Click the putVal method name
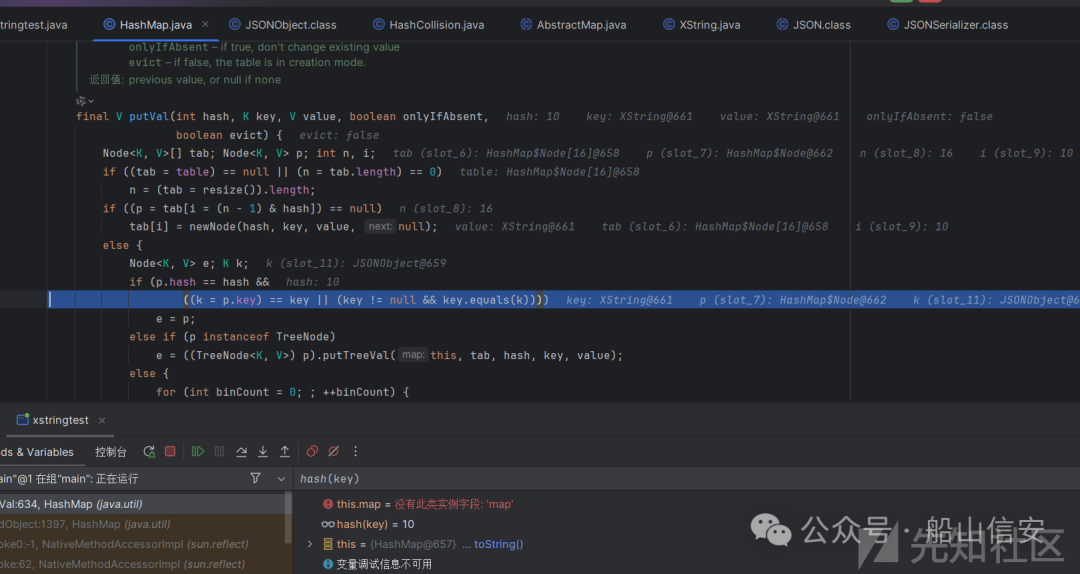Viewport: 1080px width, 574px height. [x=149, y=116]
